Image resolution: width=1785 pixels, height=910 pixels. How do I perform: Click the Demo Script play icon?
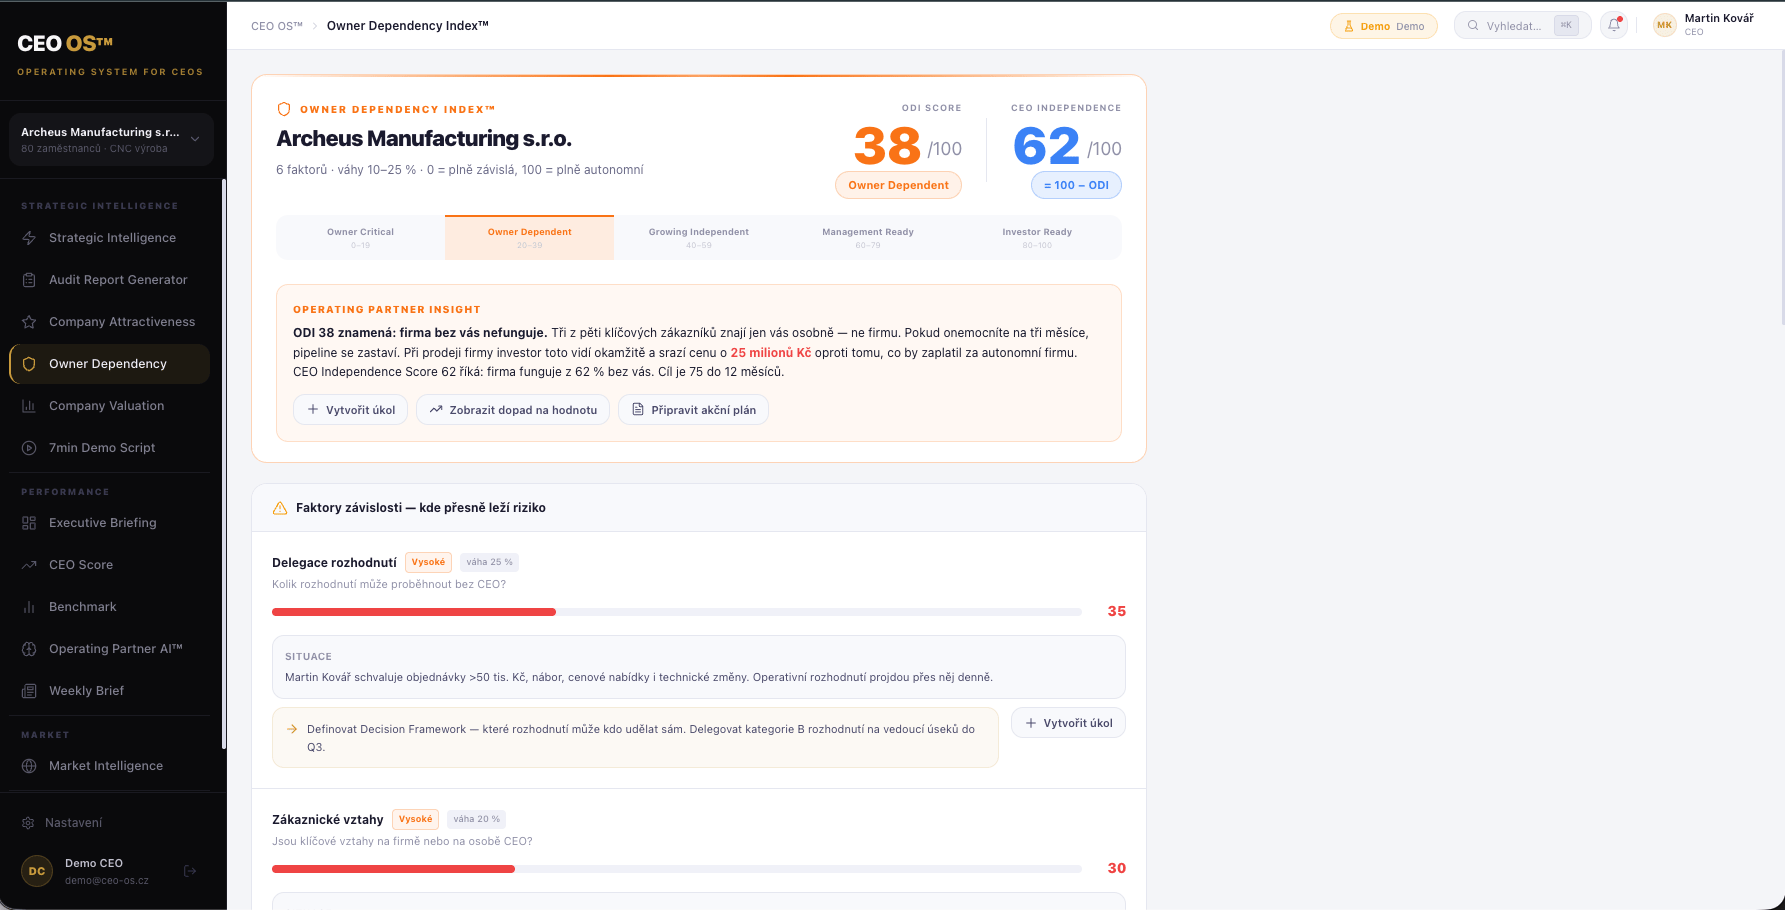click(29, 448)
